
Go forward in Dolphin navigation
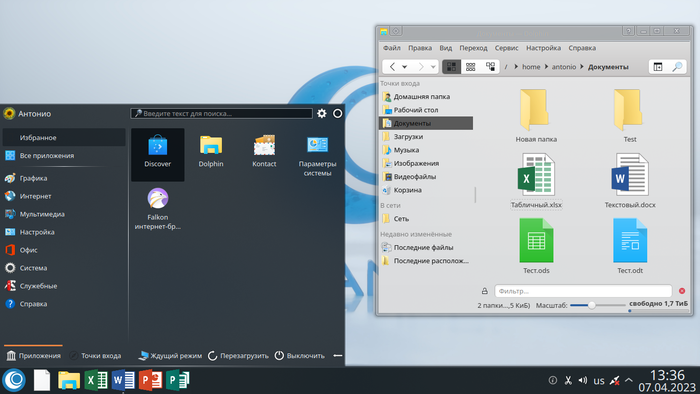pyautogui.click(x=421, y=67)
